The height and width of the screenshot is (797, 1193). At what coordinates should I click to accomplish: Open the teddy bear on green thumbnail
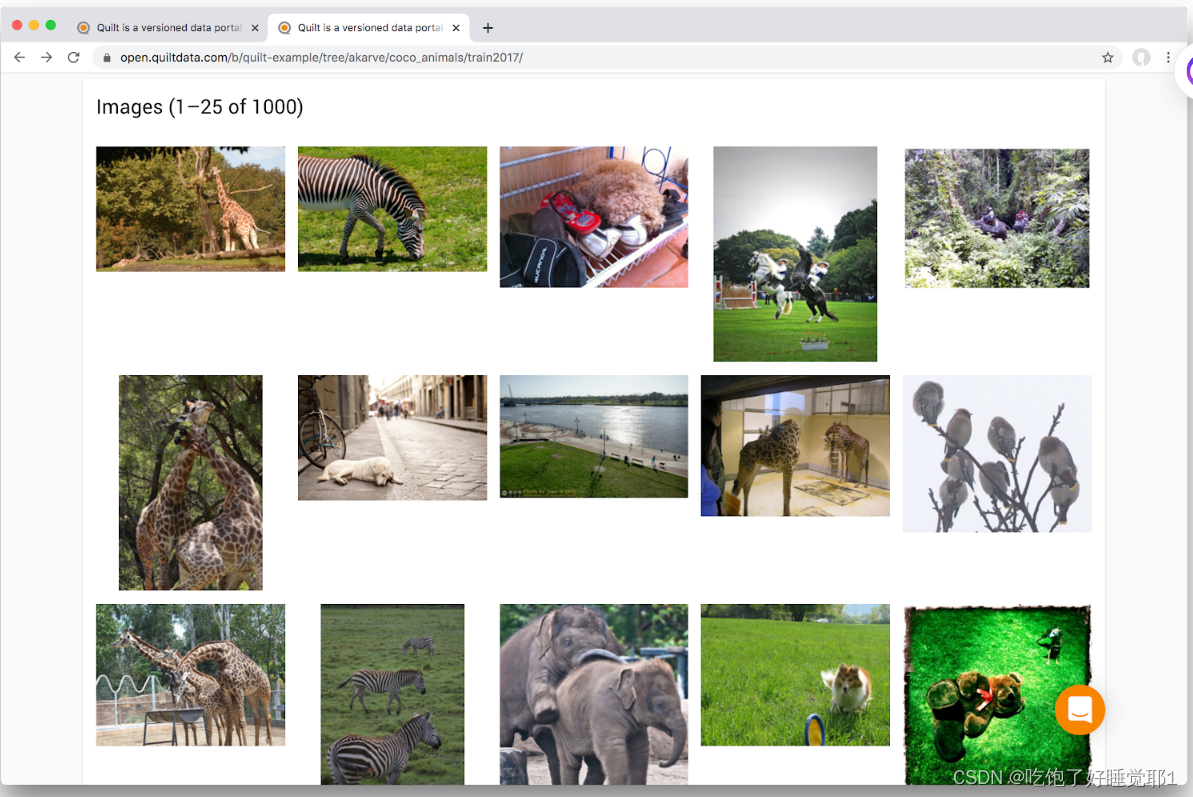997,694
